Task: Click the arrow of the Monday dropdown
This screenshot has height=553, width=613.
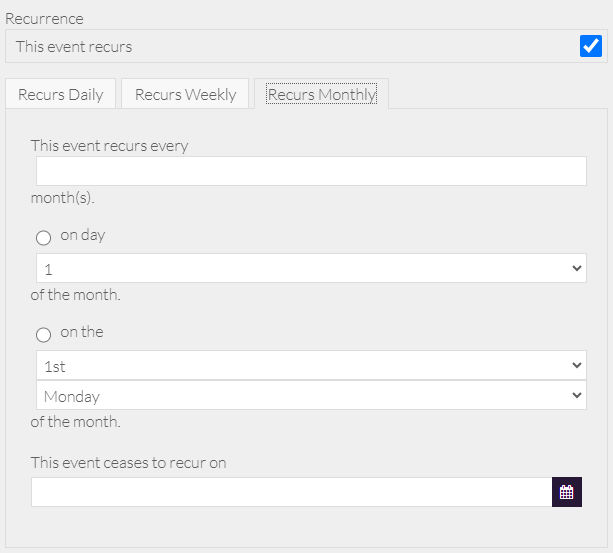Action: pos(576,395)
